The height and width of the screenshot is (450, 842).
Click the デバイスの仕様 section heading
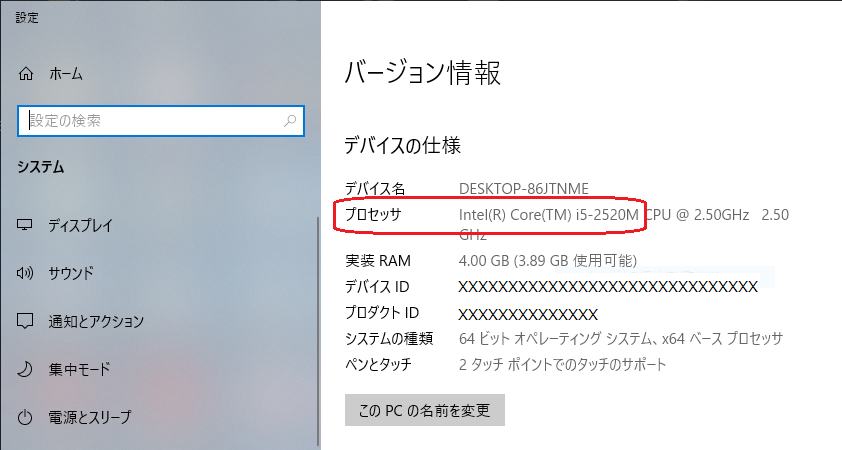coord(402,146)
